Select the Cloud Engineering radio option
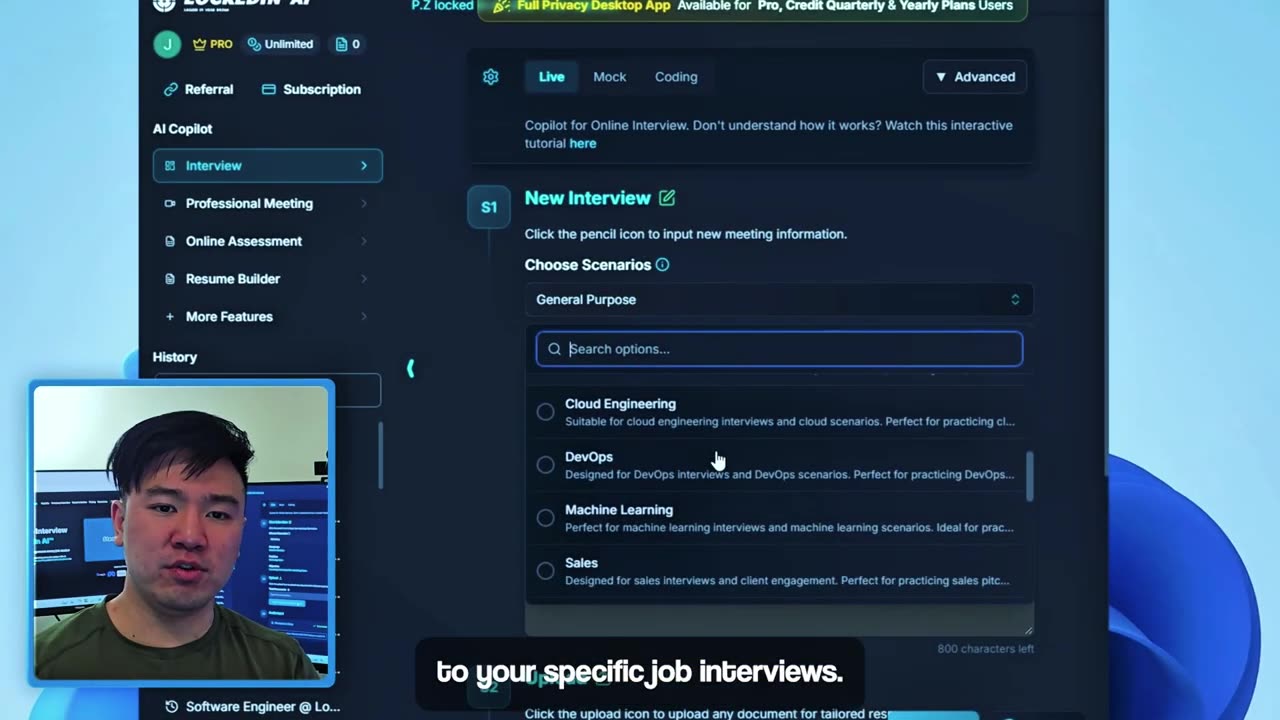The width and height of the screenshot is (1280, 720). pos(545,412)
